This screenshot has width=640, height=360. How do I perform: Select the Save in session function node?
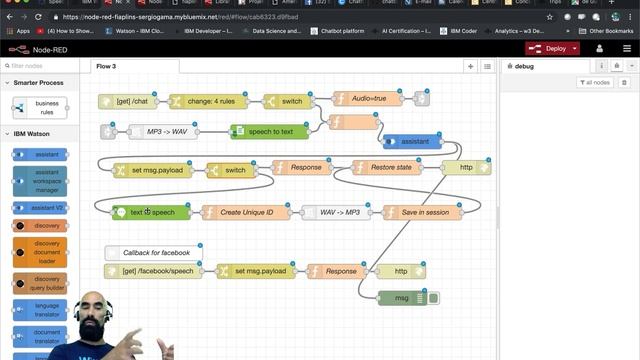pos(422,212)
